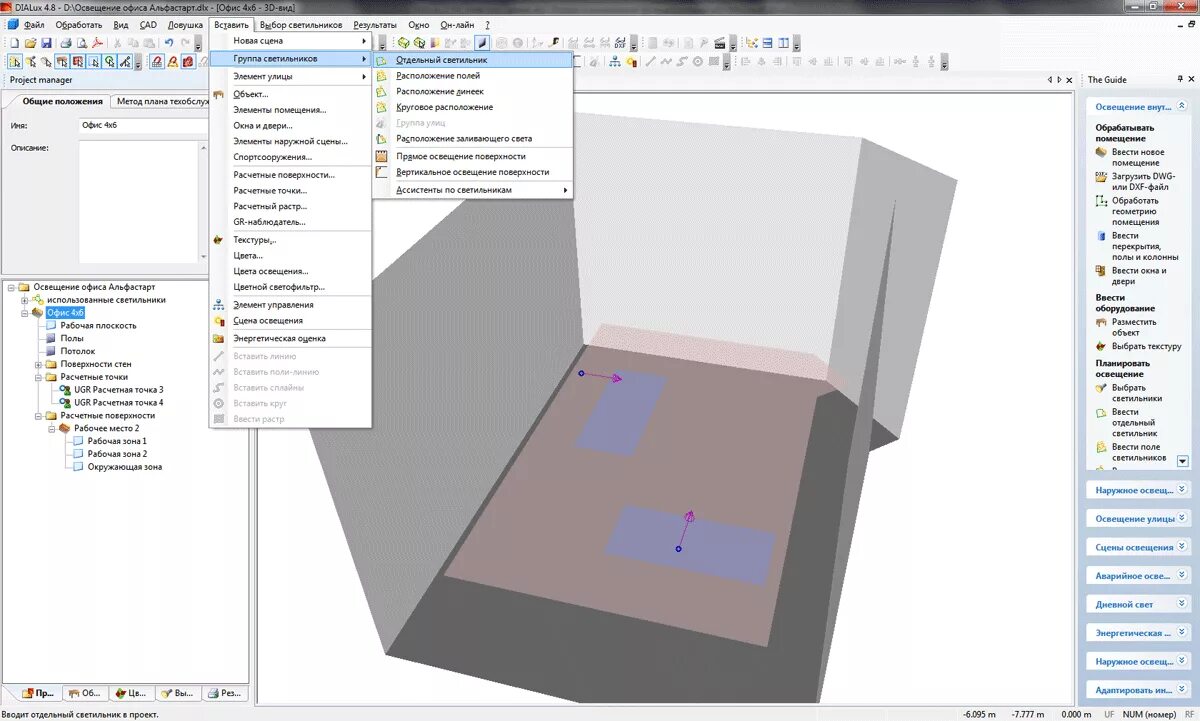Click icon beside Выбрать текстуру in Guide

1101,346
